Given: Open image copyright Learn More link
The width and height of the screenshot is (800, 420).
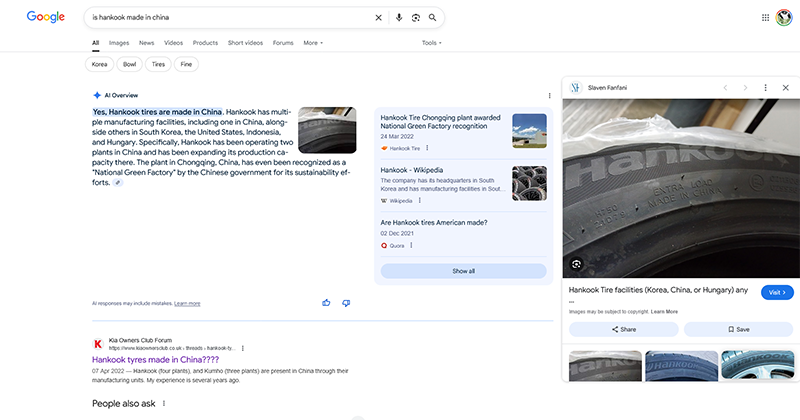Looking at the screenshot, I should pyautogui.click(x=664, y=311).
